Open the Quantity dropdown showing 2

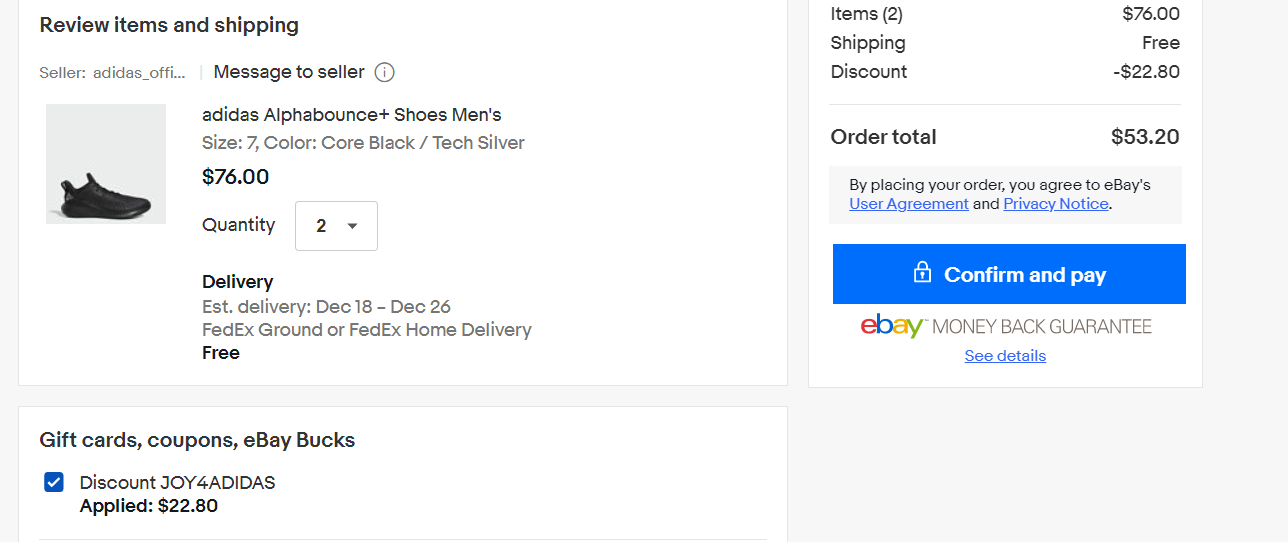click(336, 226)
